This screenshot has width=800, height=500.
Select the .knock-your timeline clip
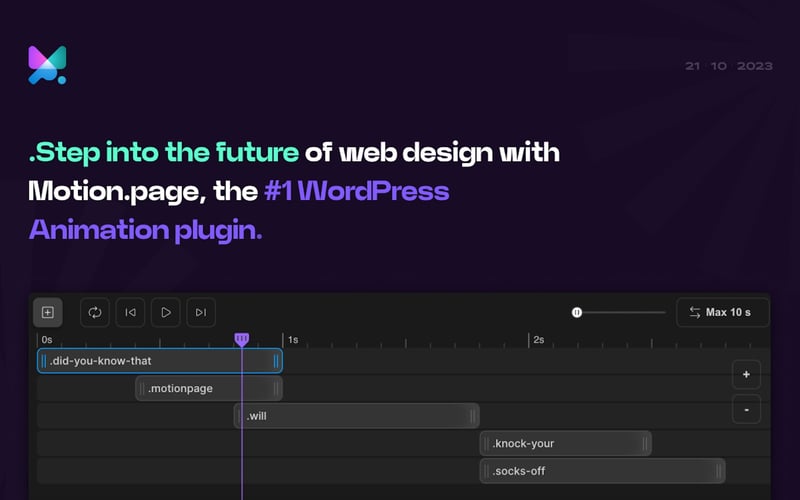click(565, 443)
